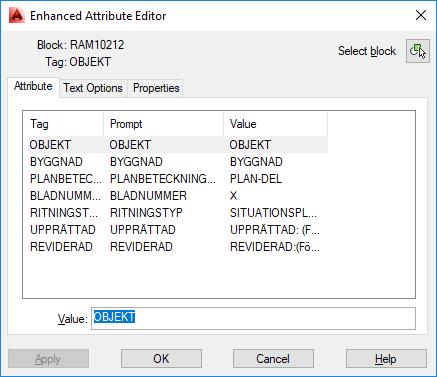The image size is (437, 377).
Task: Click the Cancel button
Action: pos(273,359)
